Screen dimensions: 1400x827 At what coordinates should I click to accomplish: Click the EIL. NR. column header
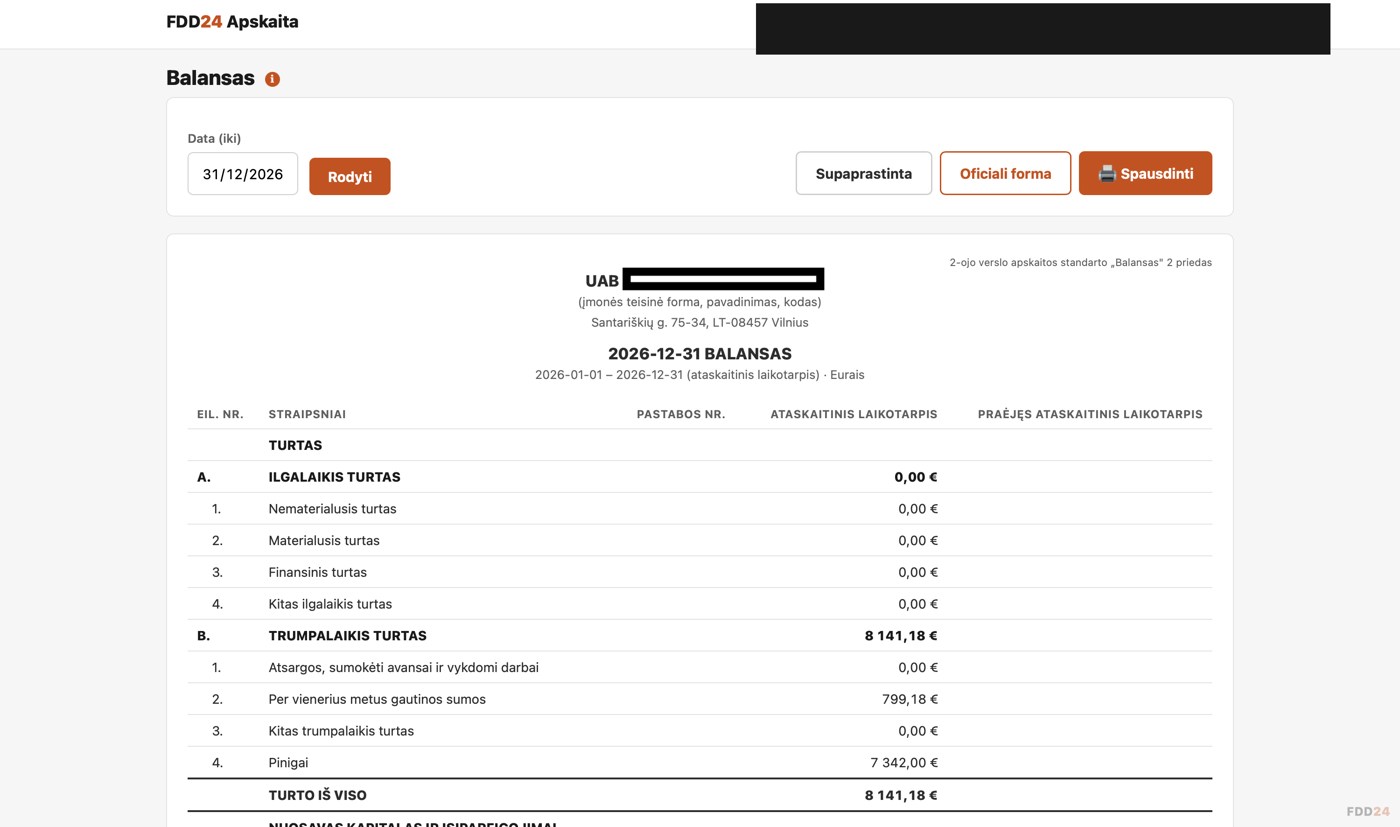coord(220,414)
